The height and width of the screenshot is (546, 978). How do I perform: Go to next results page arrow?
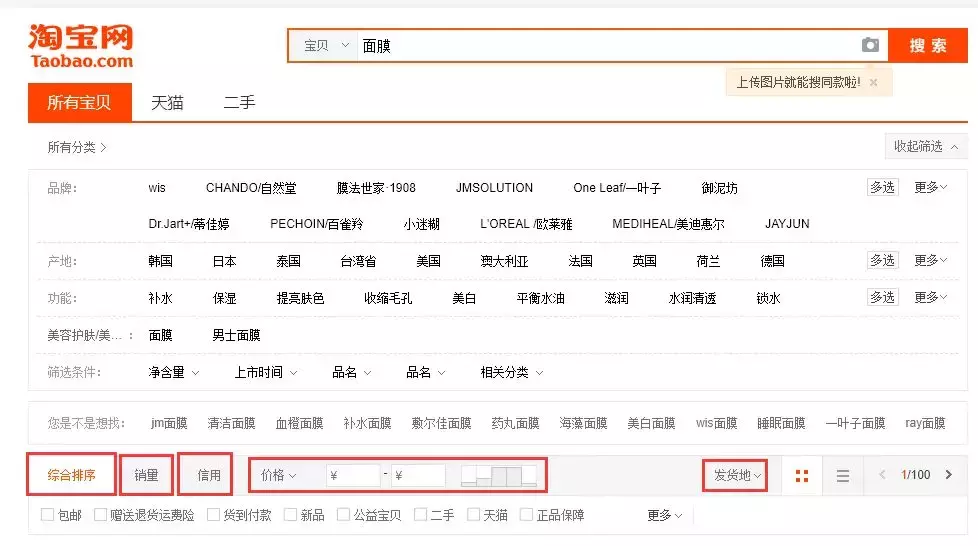(948, 475)
